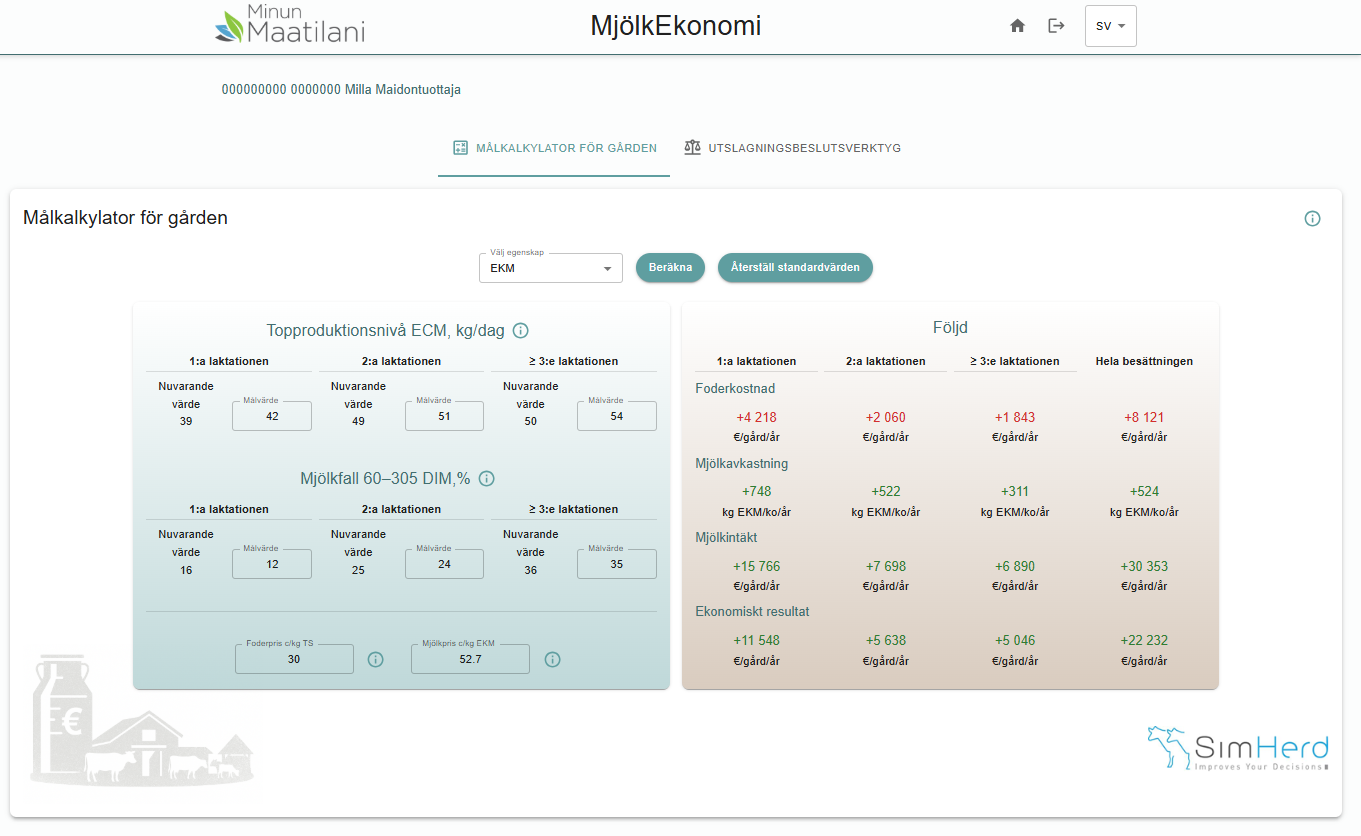Click the Minun Maatilani logo
Viewport: 1361px width, 836px height.
click(x=290, y=26)
